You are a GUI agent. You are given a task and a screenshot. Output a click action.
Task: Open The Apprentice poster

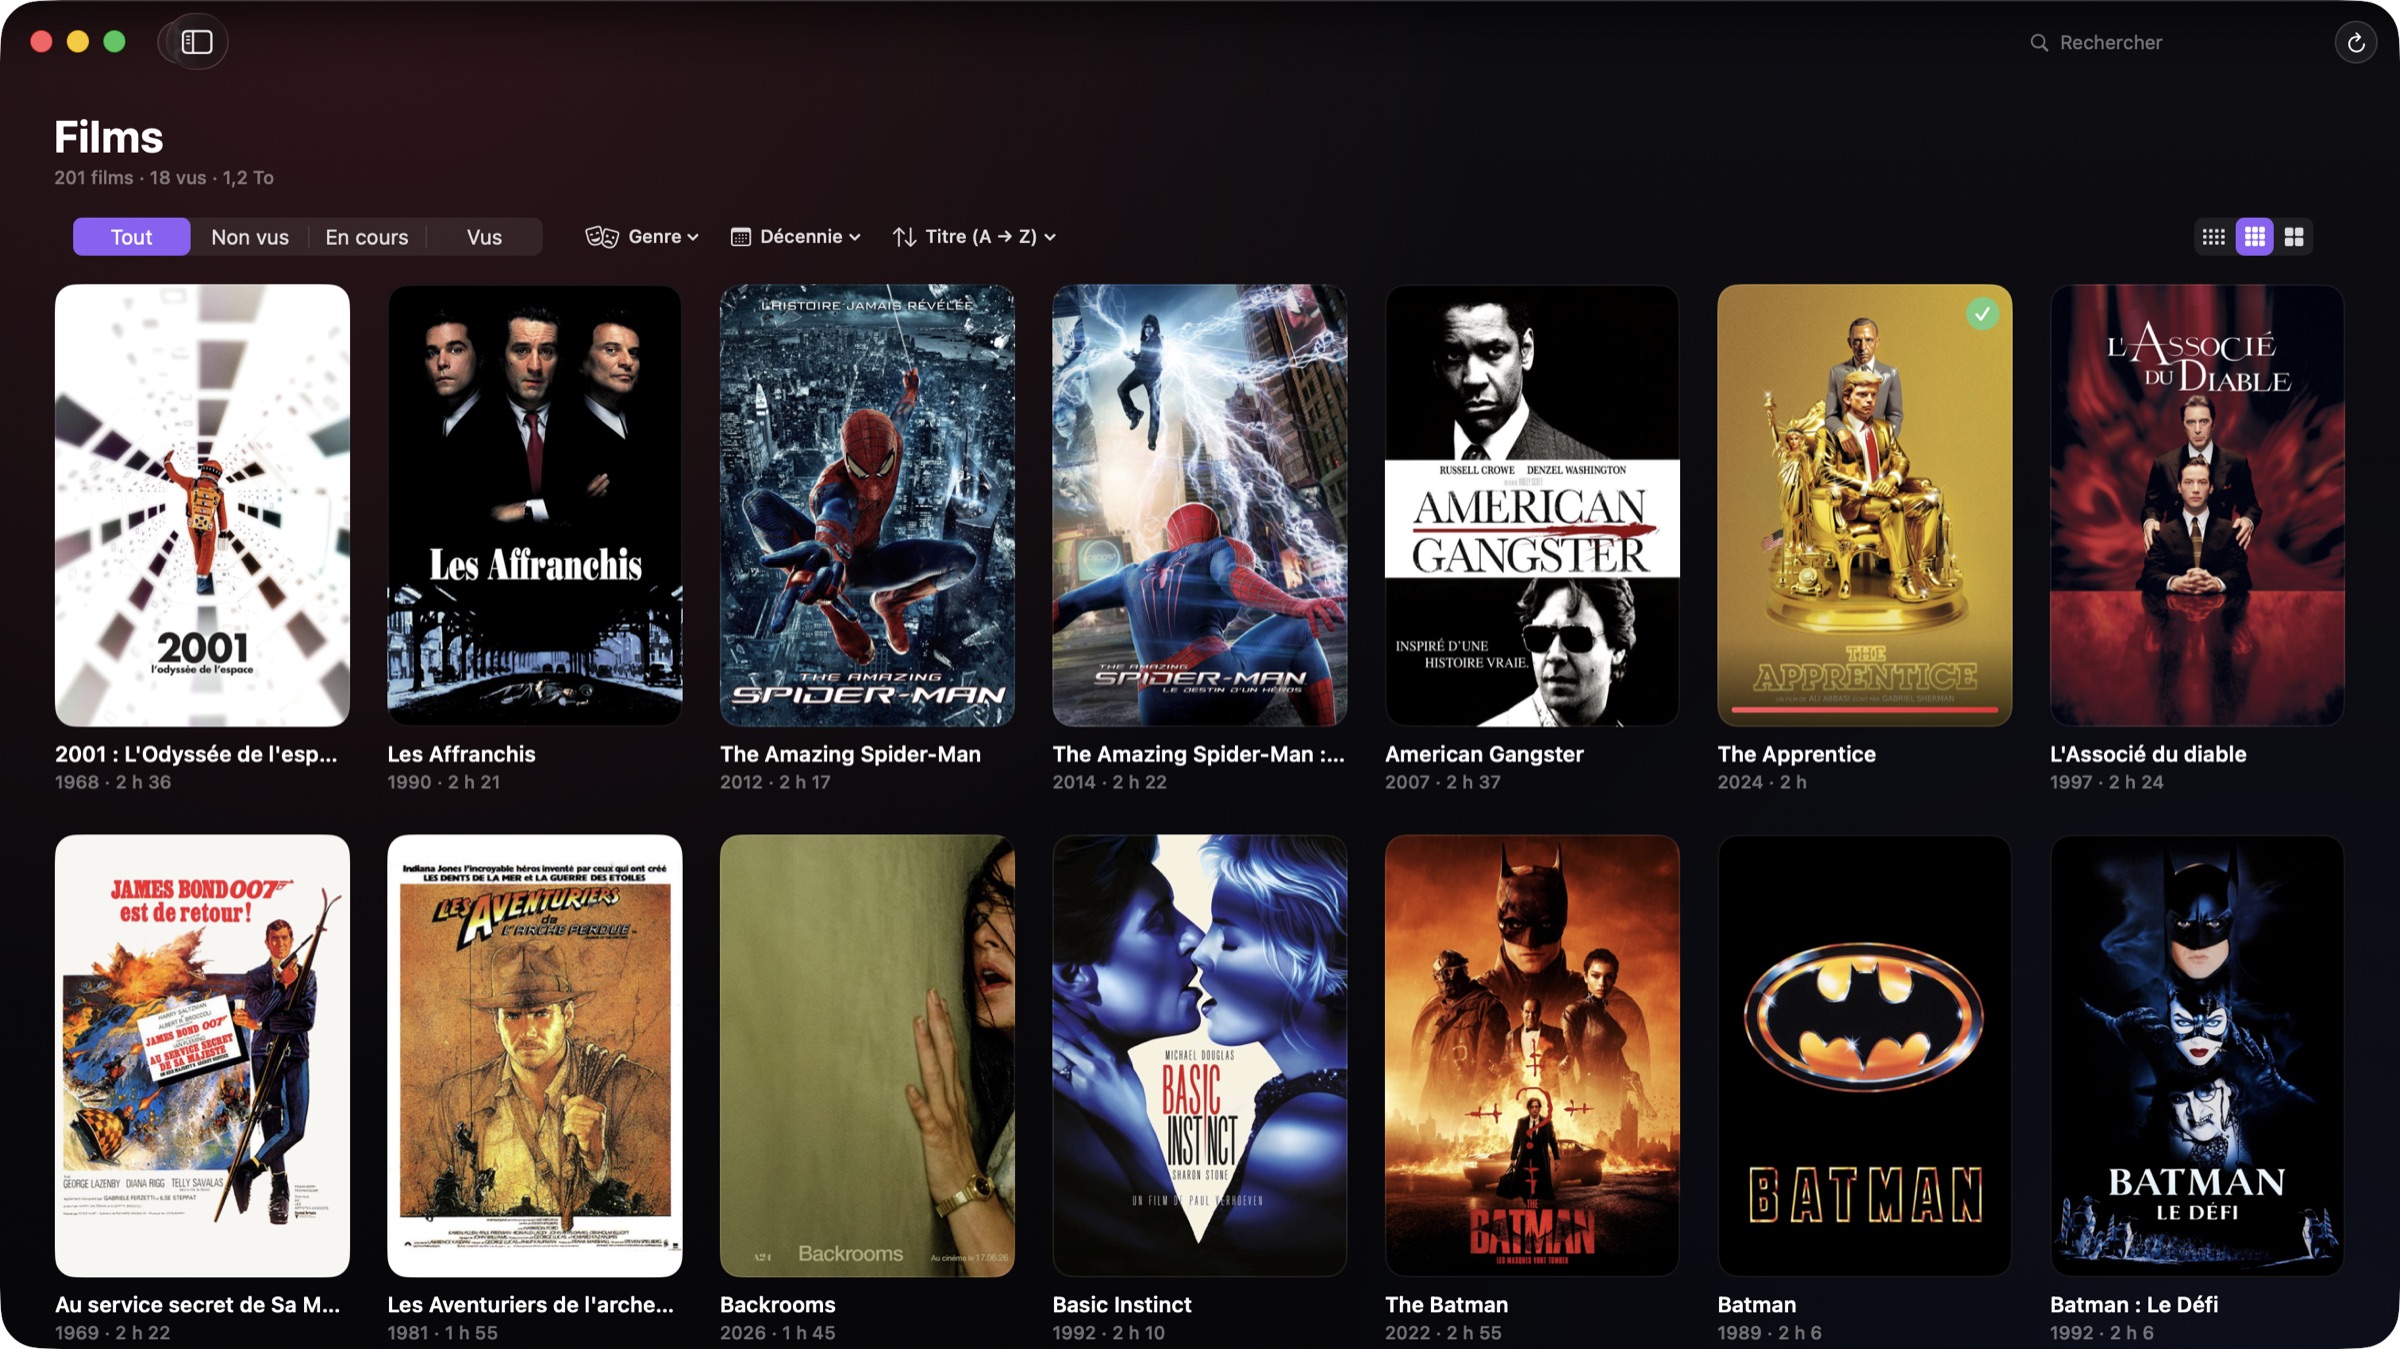pyautogui.click(x=1864, y=505)
